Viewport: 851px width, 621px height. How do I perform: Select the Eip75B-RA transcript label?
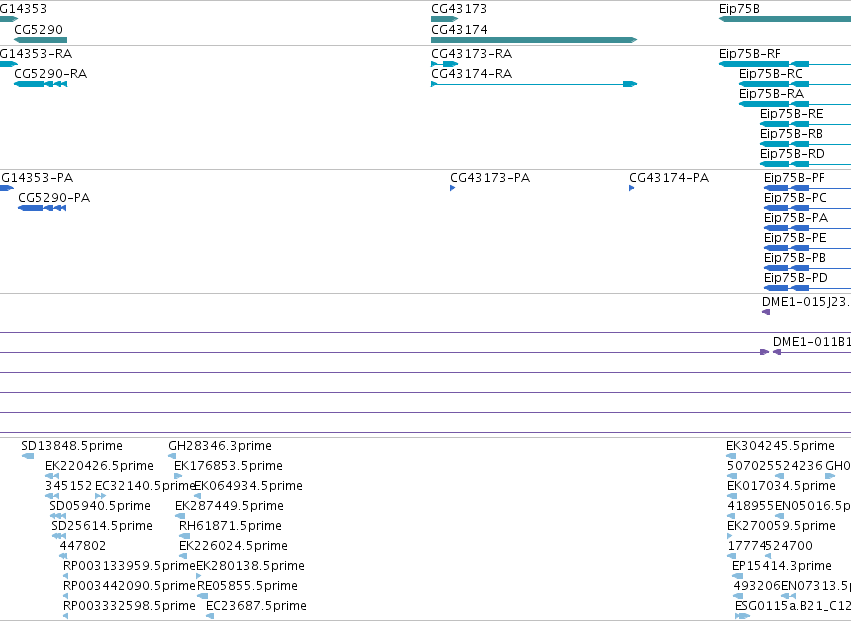click(x=771, y=93)
